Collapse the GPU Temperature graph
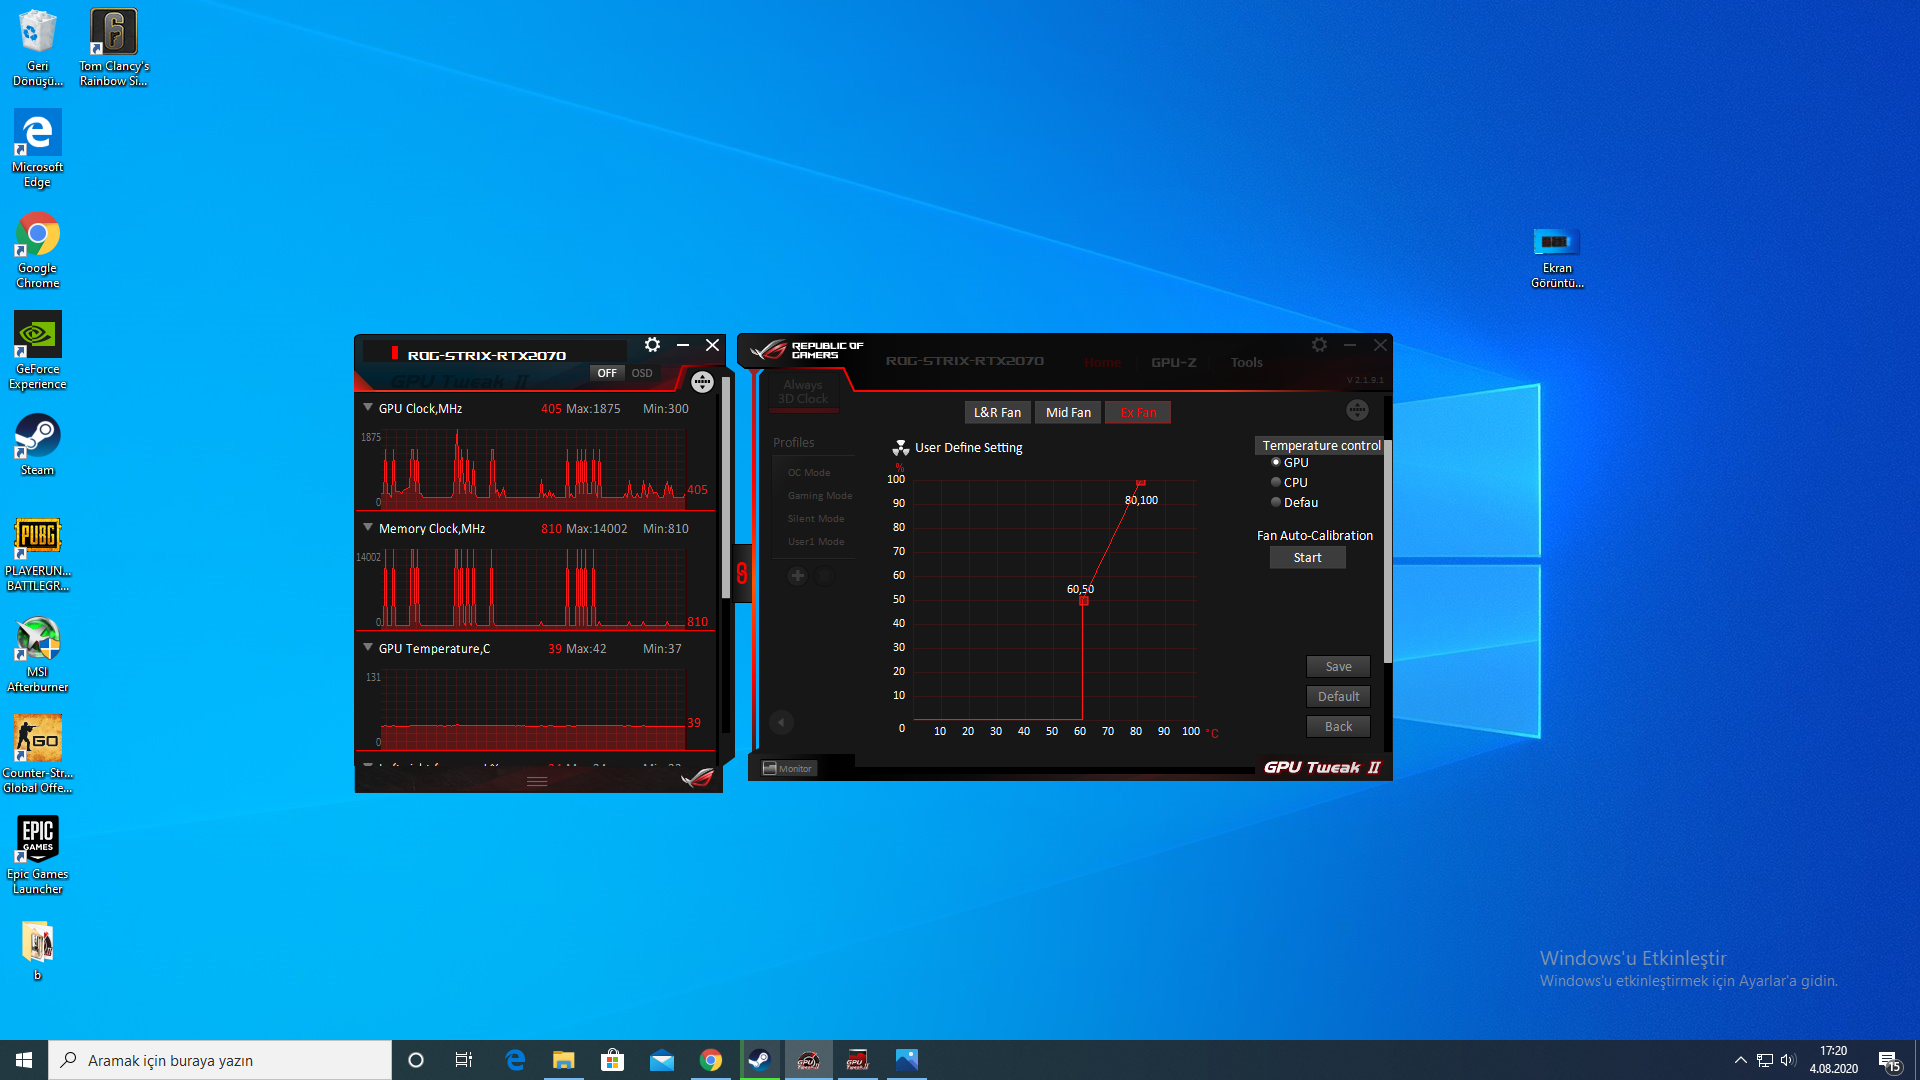The image size is (1920, 1080). click(368, 648)
